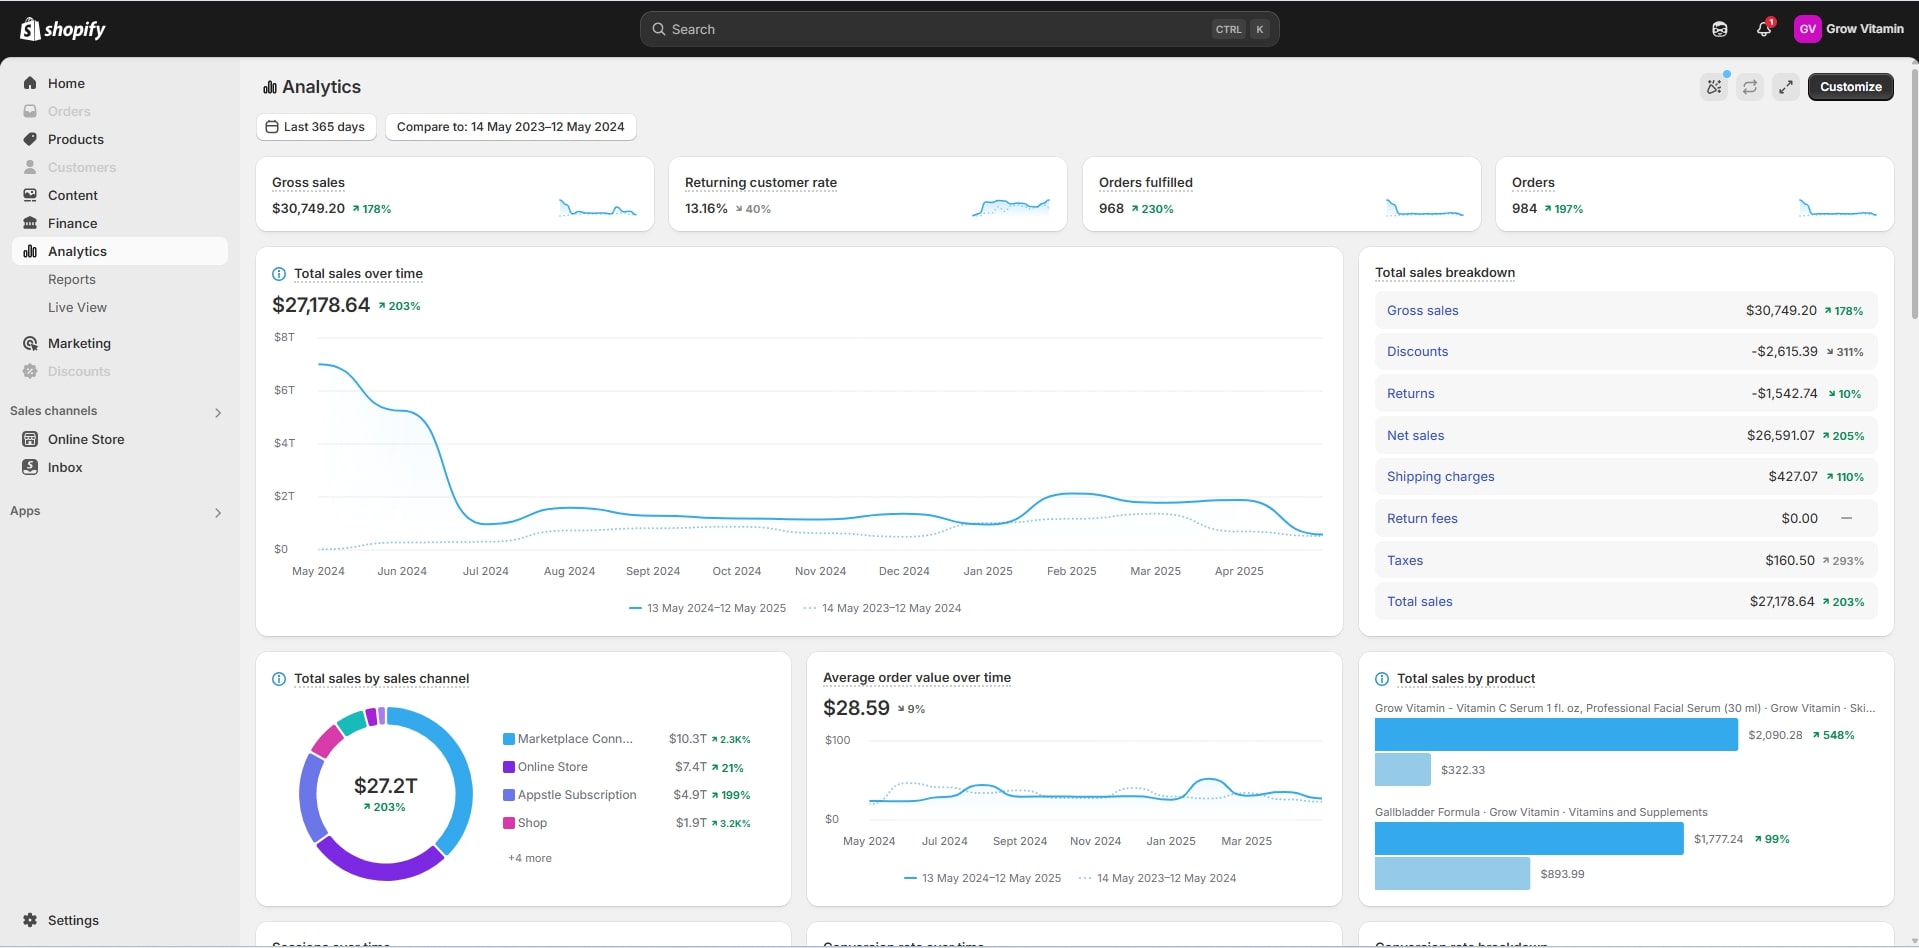Viewport: 1919px width, 948px height.
Task: Open the notifications bell
Action: tap(1763, 29)
